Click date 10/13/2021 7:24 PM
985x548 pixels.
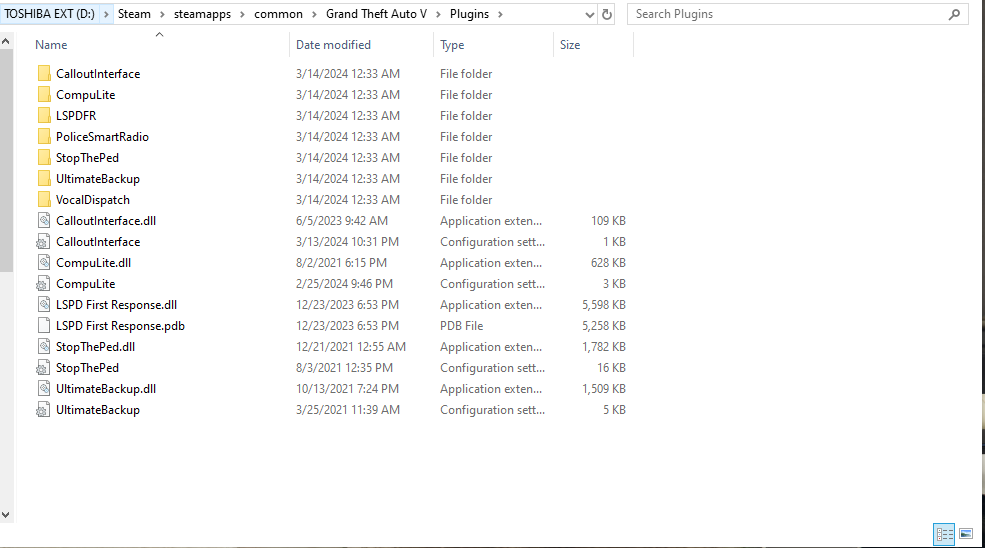point(347,389)
